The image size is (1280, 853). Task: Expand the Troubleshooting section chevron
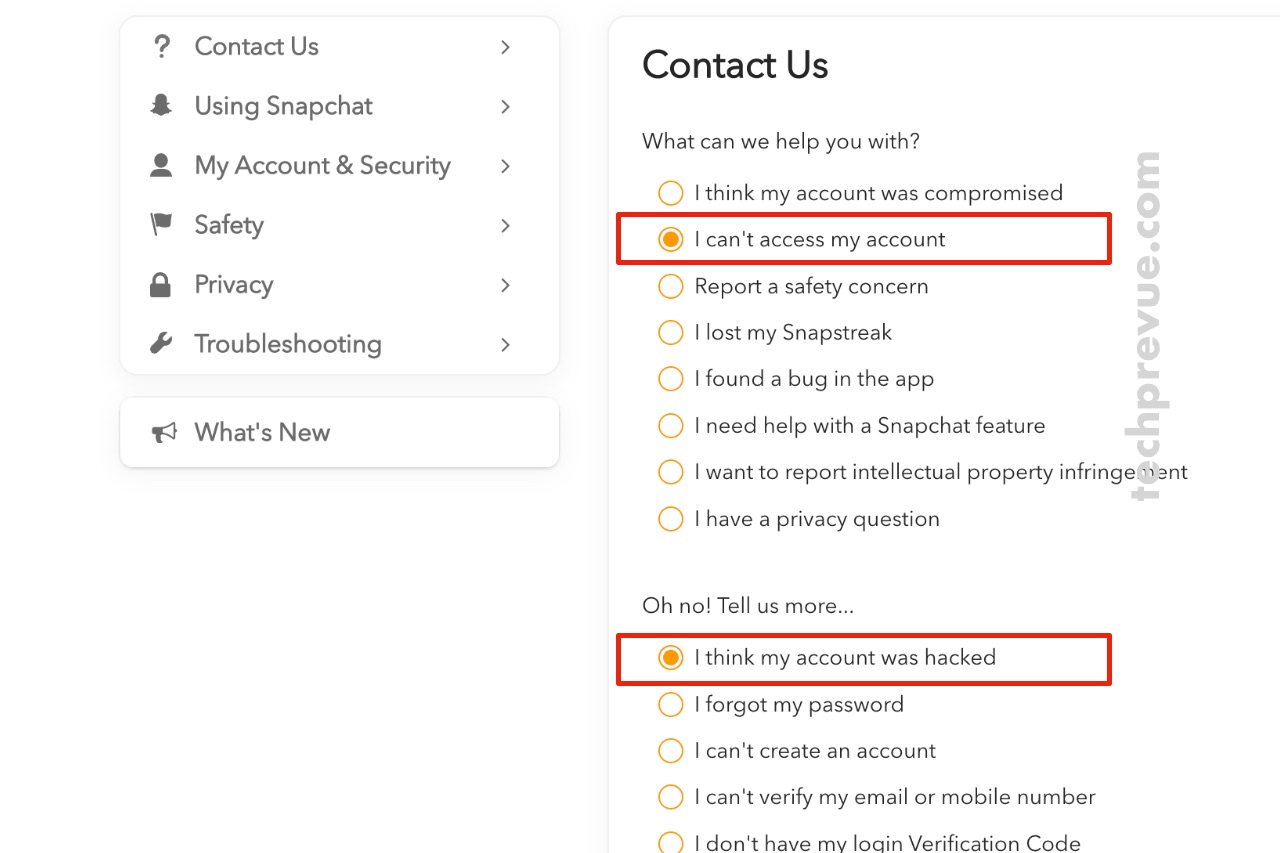506,344
